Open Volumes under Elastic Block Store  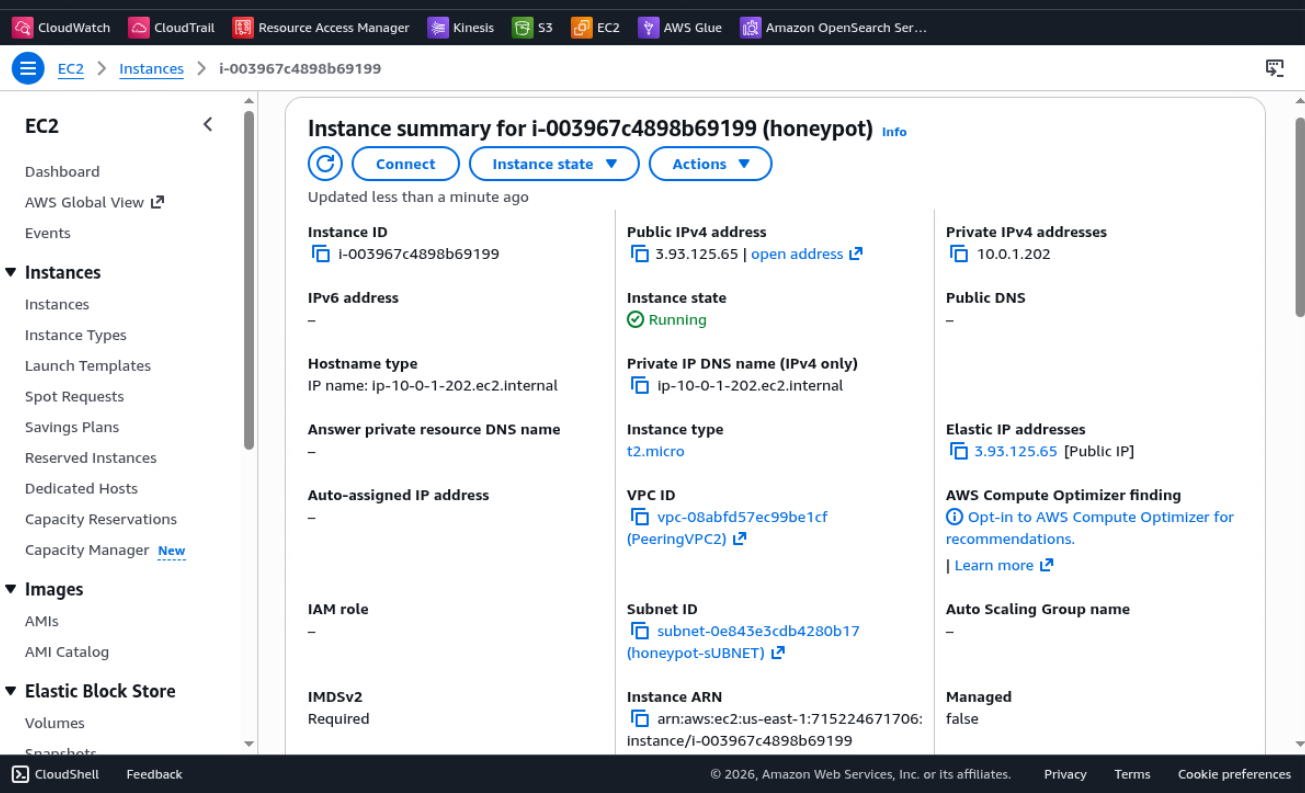point(55,723)
